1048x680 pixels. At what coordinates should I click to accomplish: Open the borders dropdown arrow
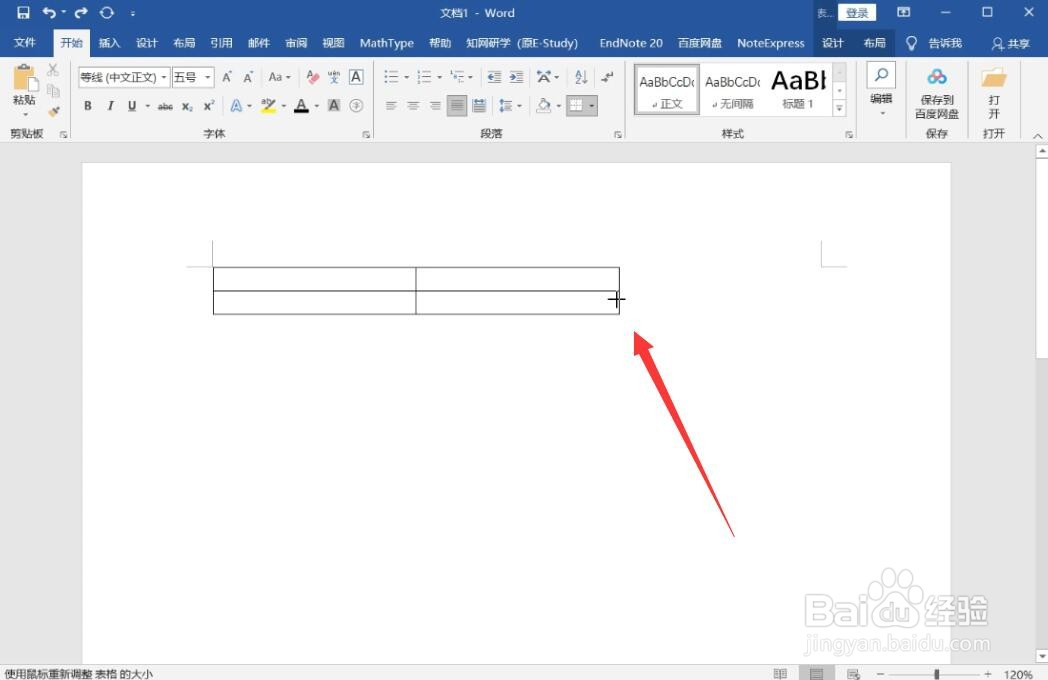(592, 106)
